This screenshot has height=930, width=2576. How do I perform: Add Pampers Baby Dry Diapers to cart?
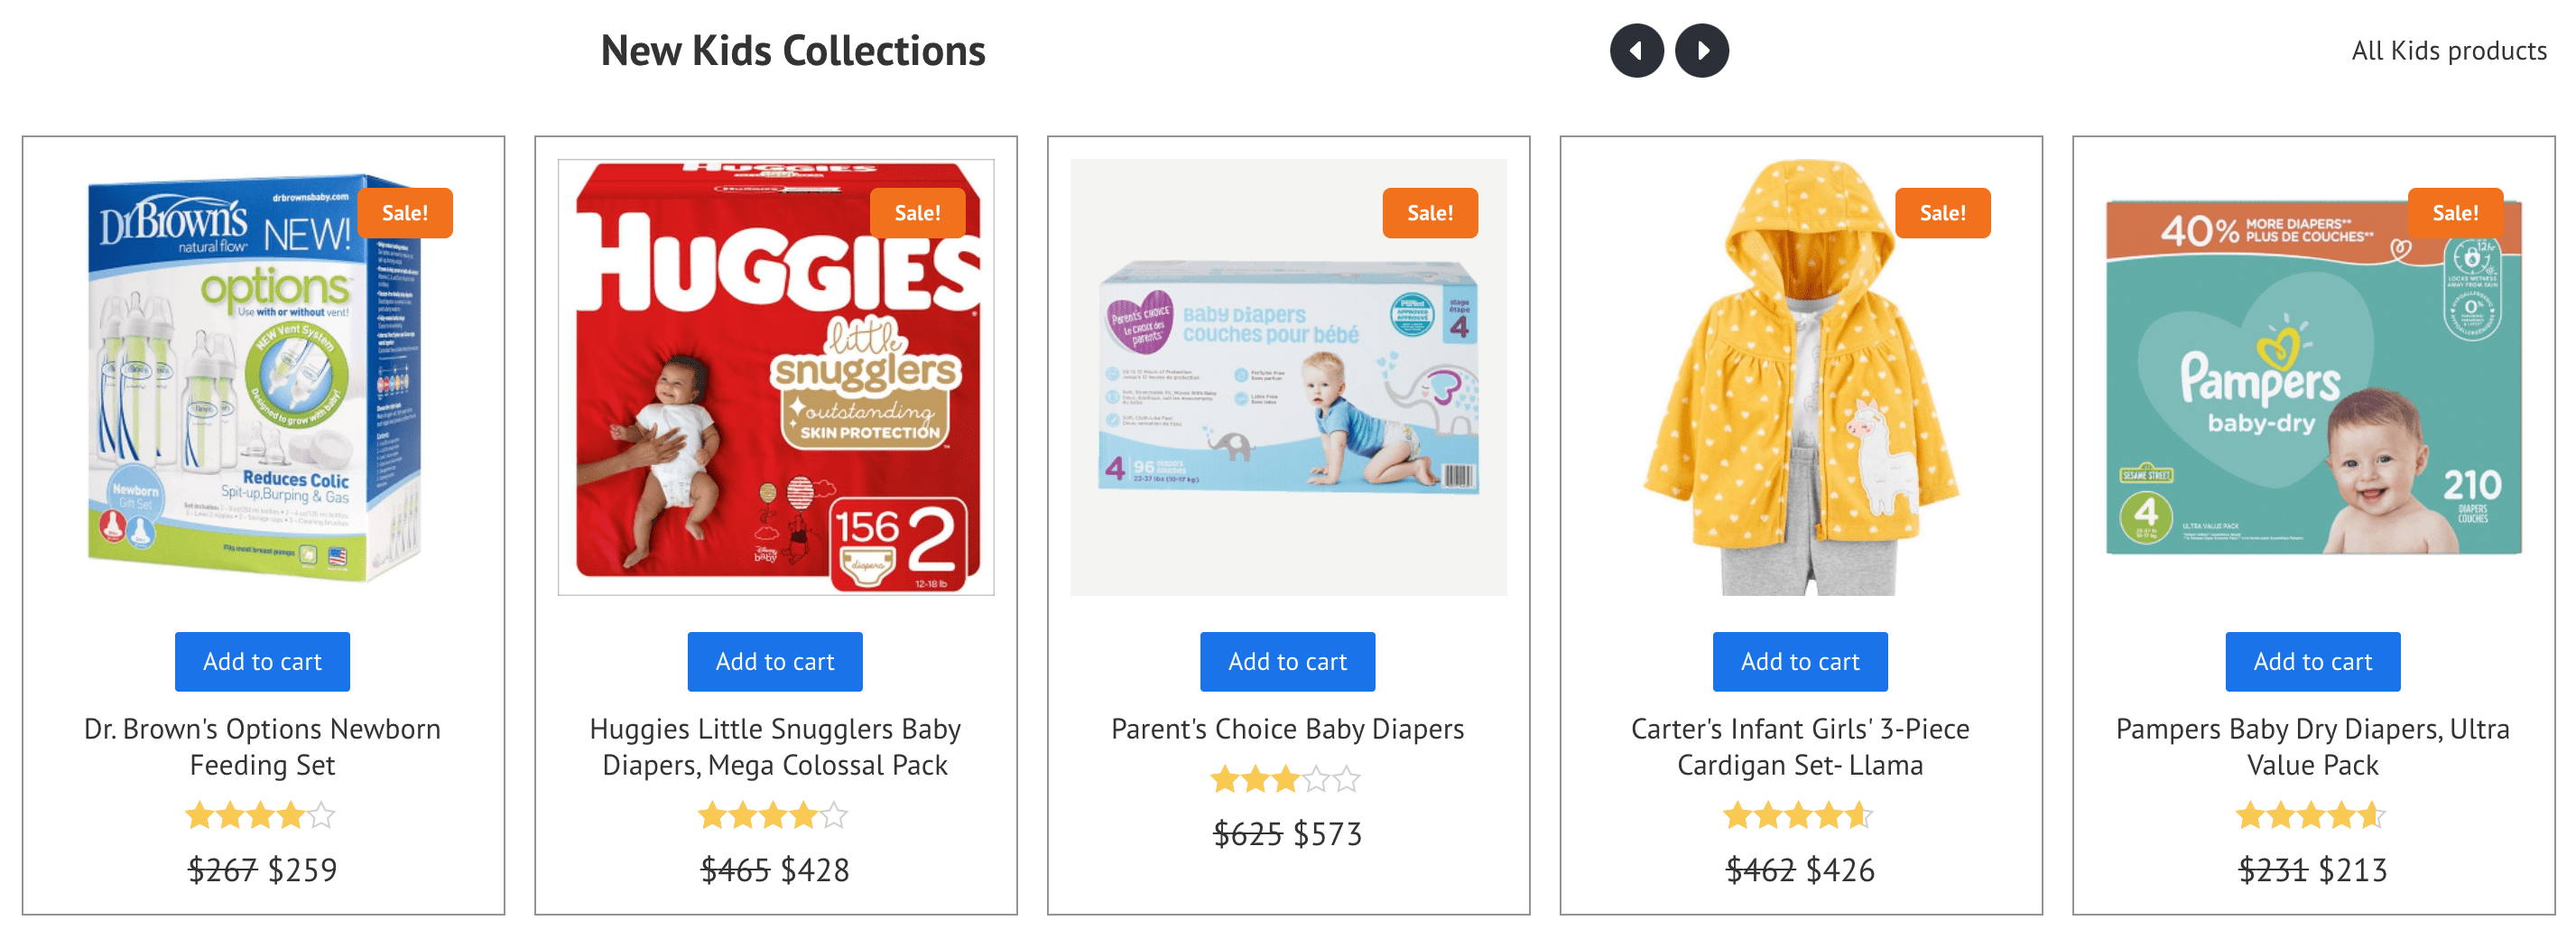coord(2312,661)
